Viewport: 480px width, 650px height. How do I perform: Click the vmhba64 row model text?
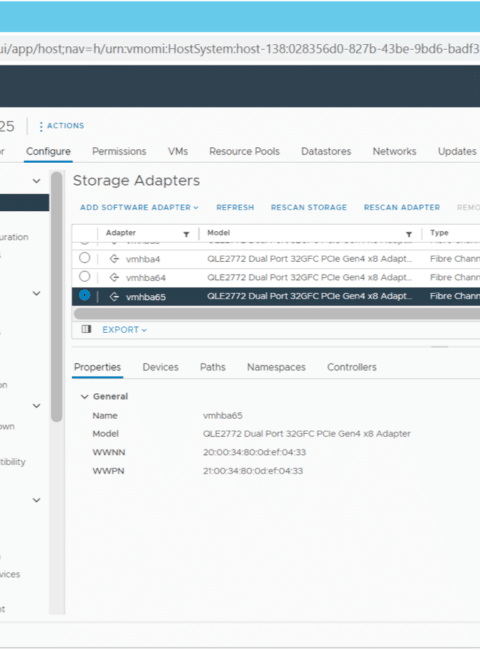coord(309,278)
